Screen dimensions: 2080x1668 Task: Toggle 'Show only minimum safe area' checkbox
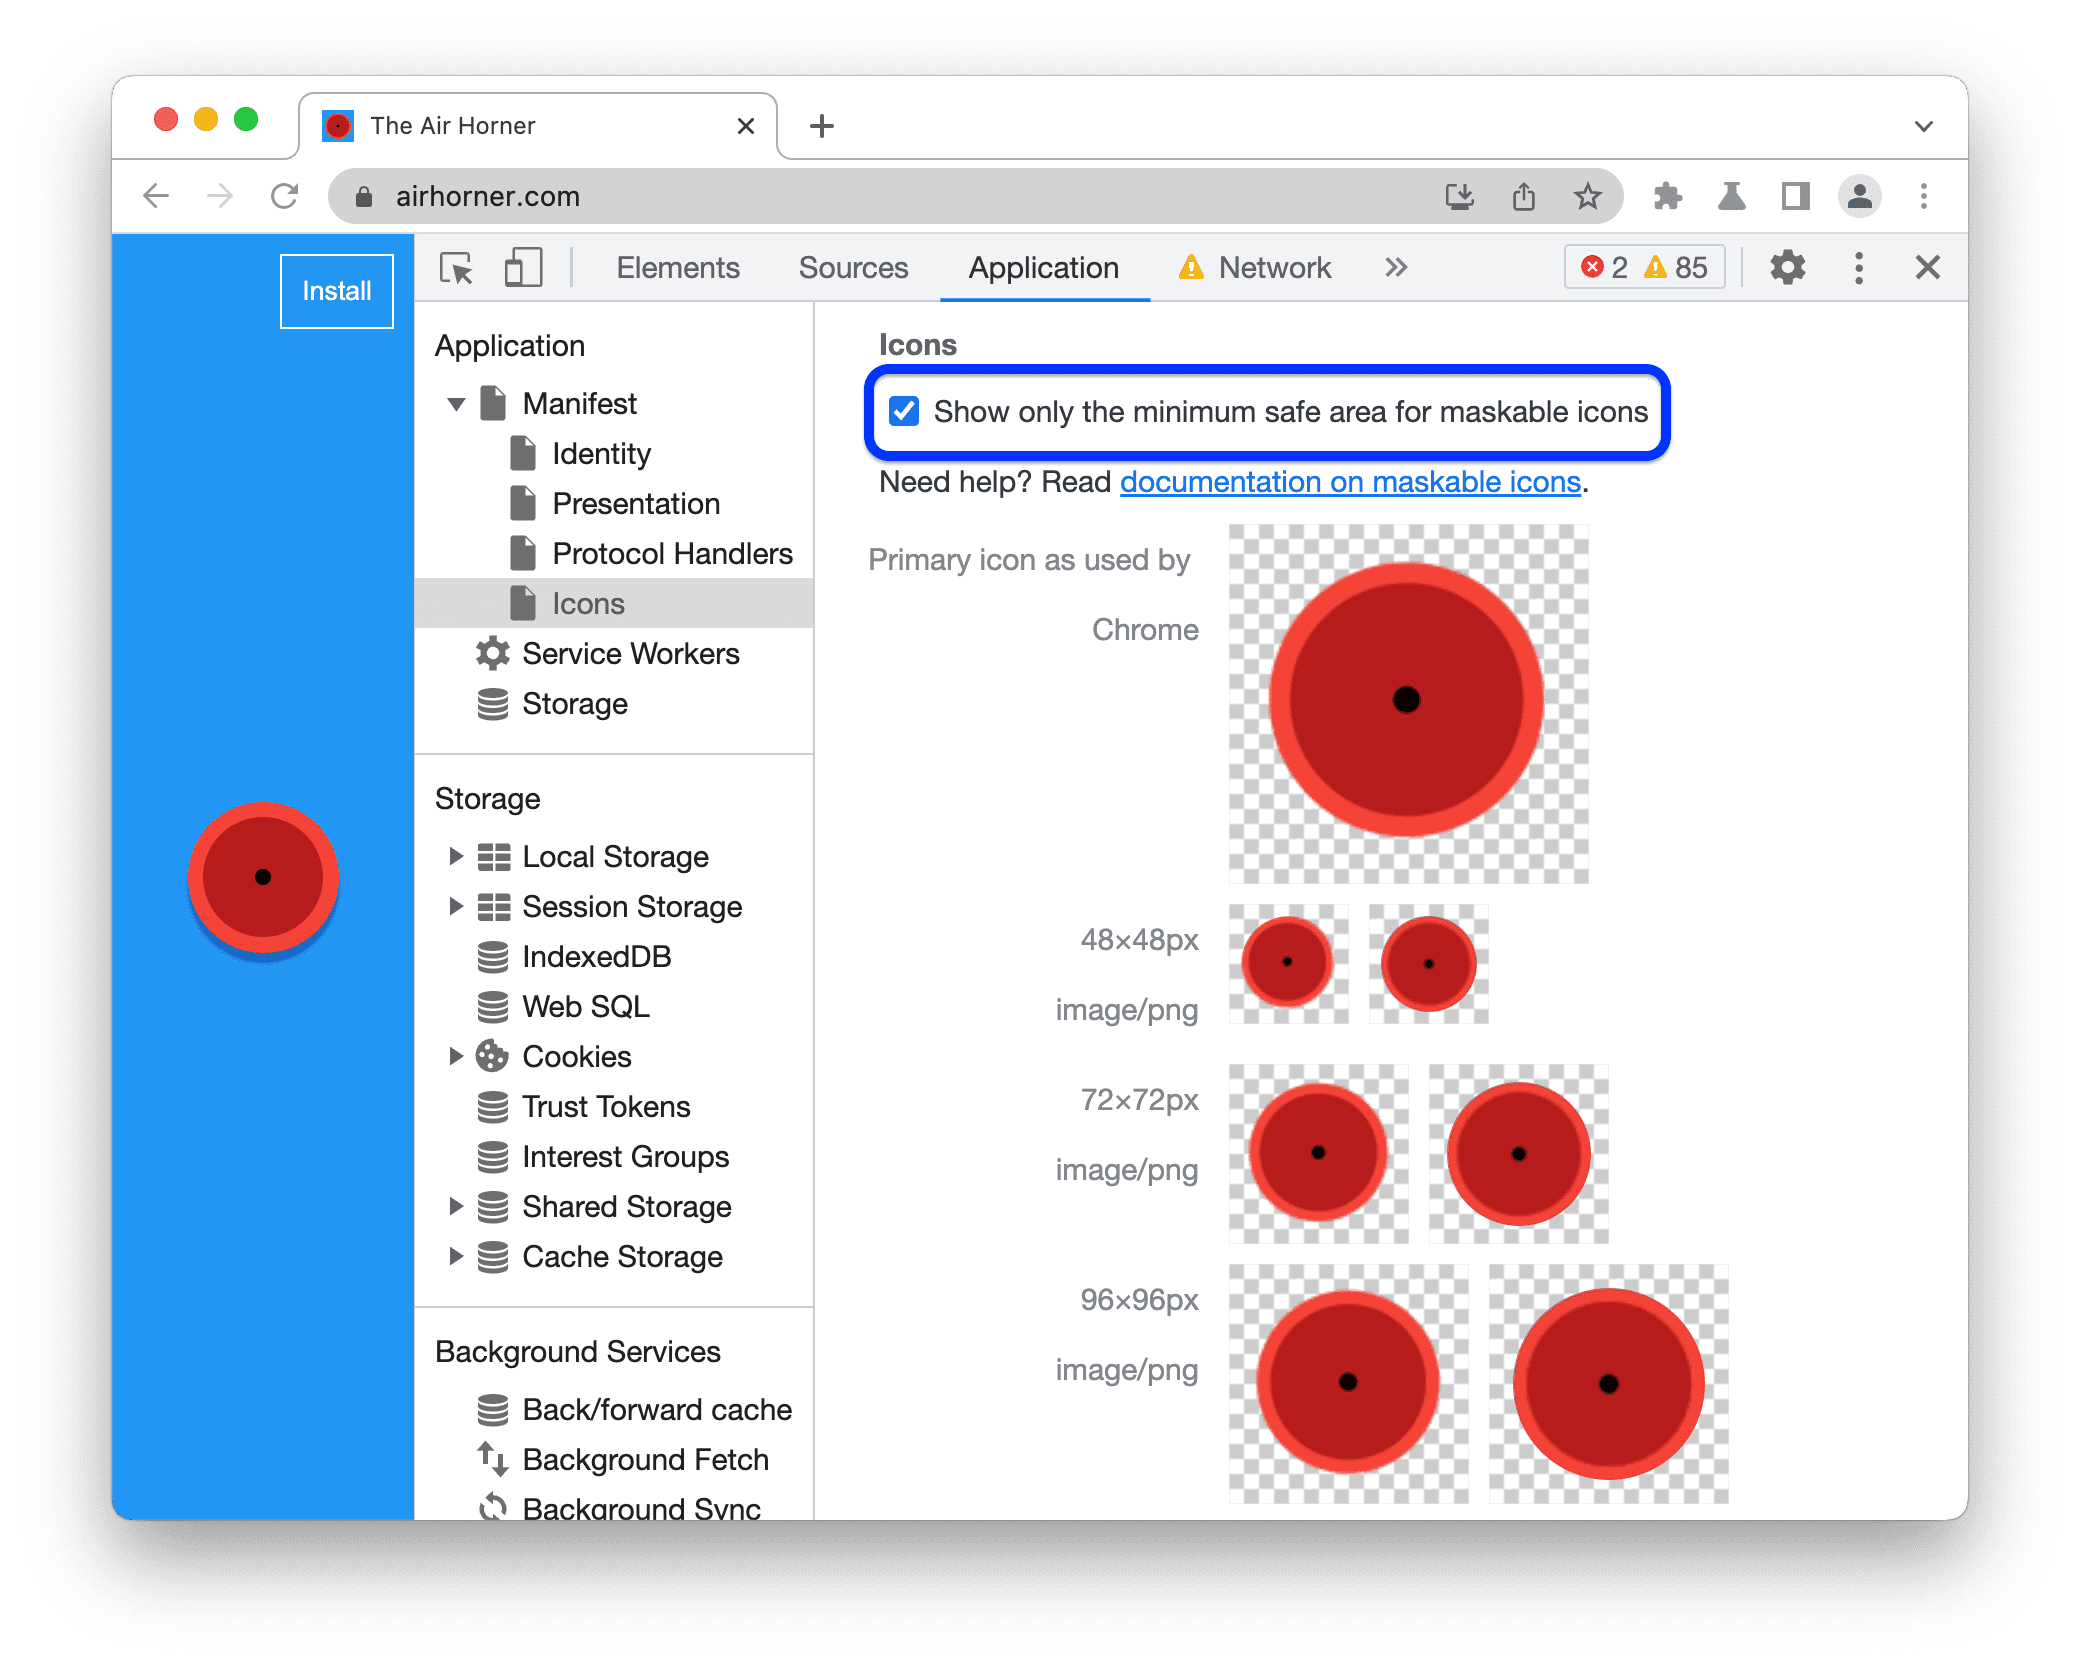tap(902, 412)
